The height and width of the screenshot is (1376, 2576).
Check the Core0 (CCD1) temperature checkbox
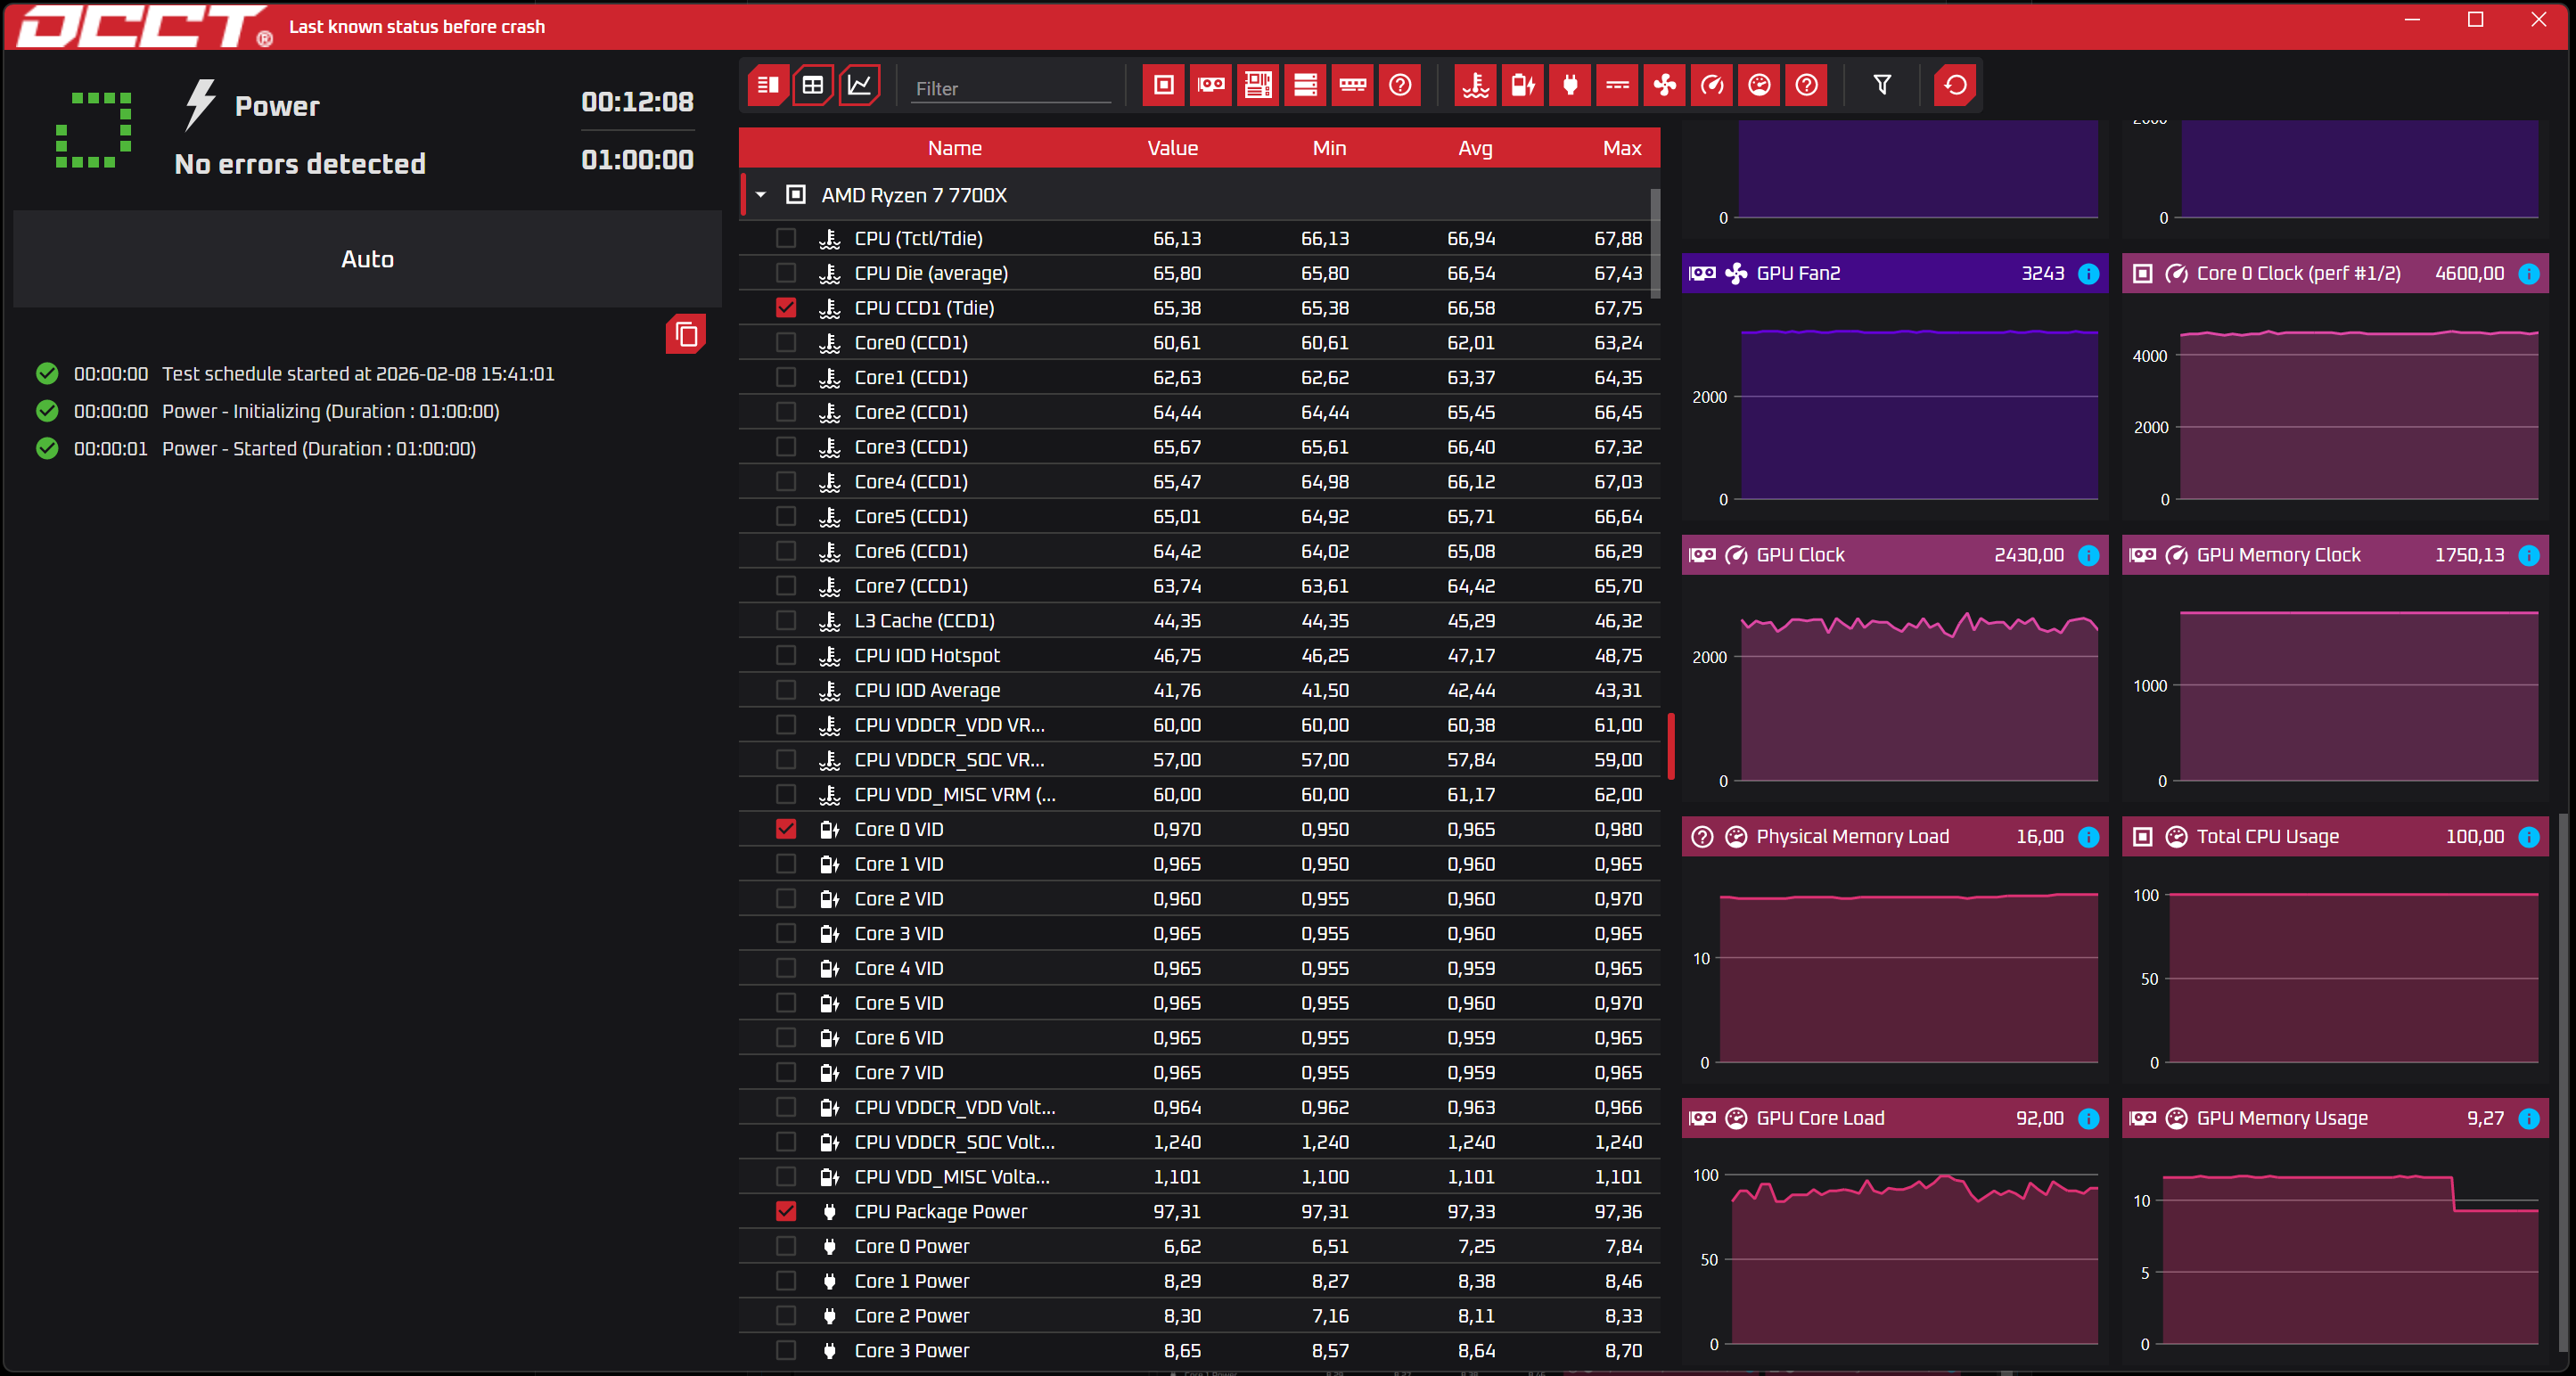pos(786,343)
